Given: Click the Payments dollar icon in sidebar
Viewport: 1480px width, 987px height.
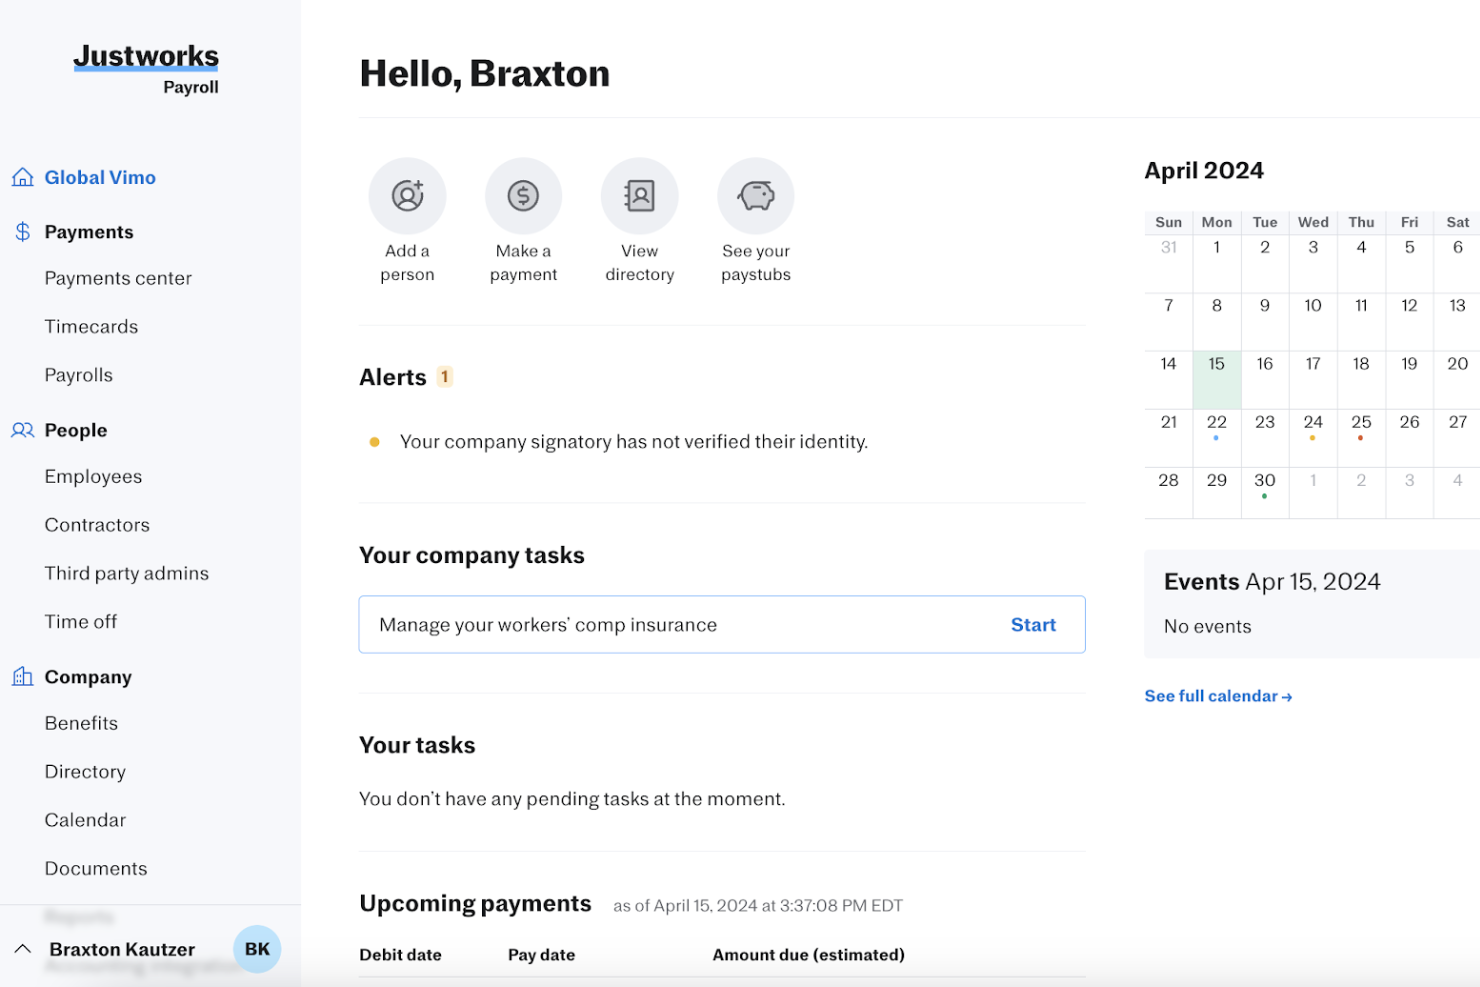Looking at the screenshot, I should 22,231.
